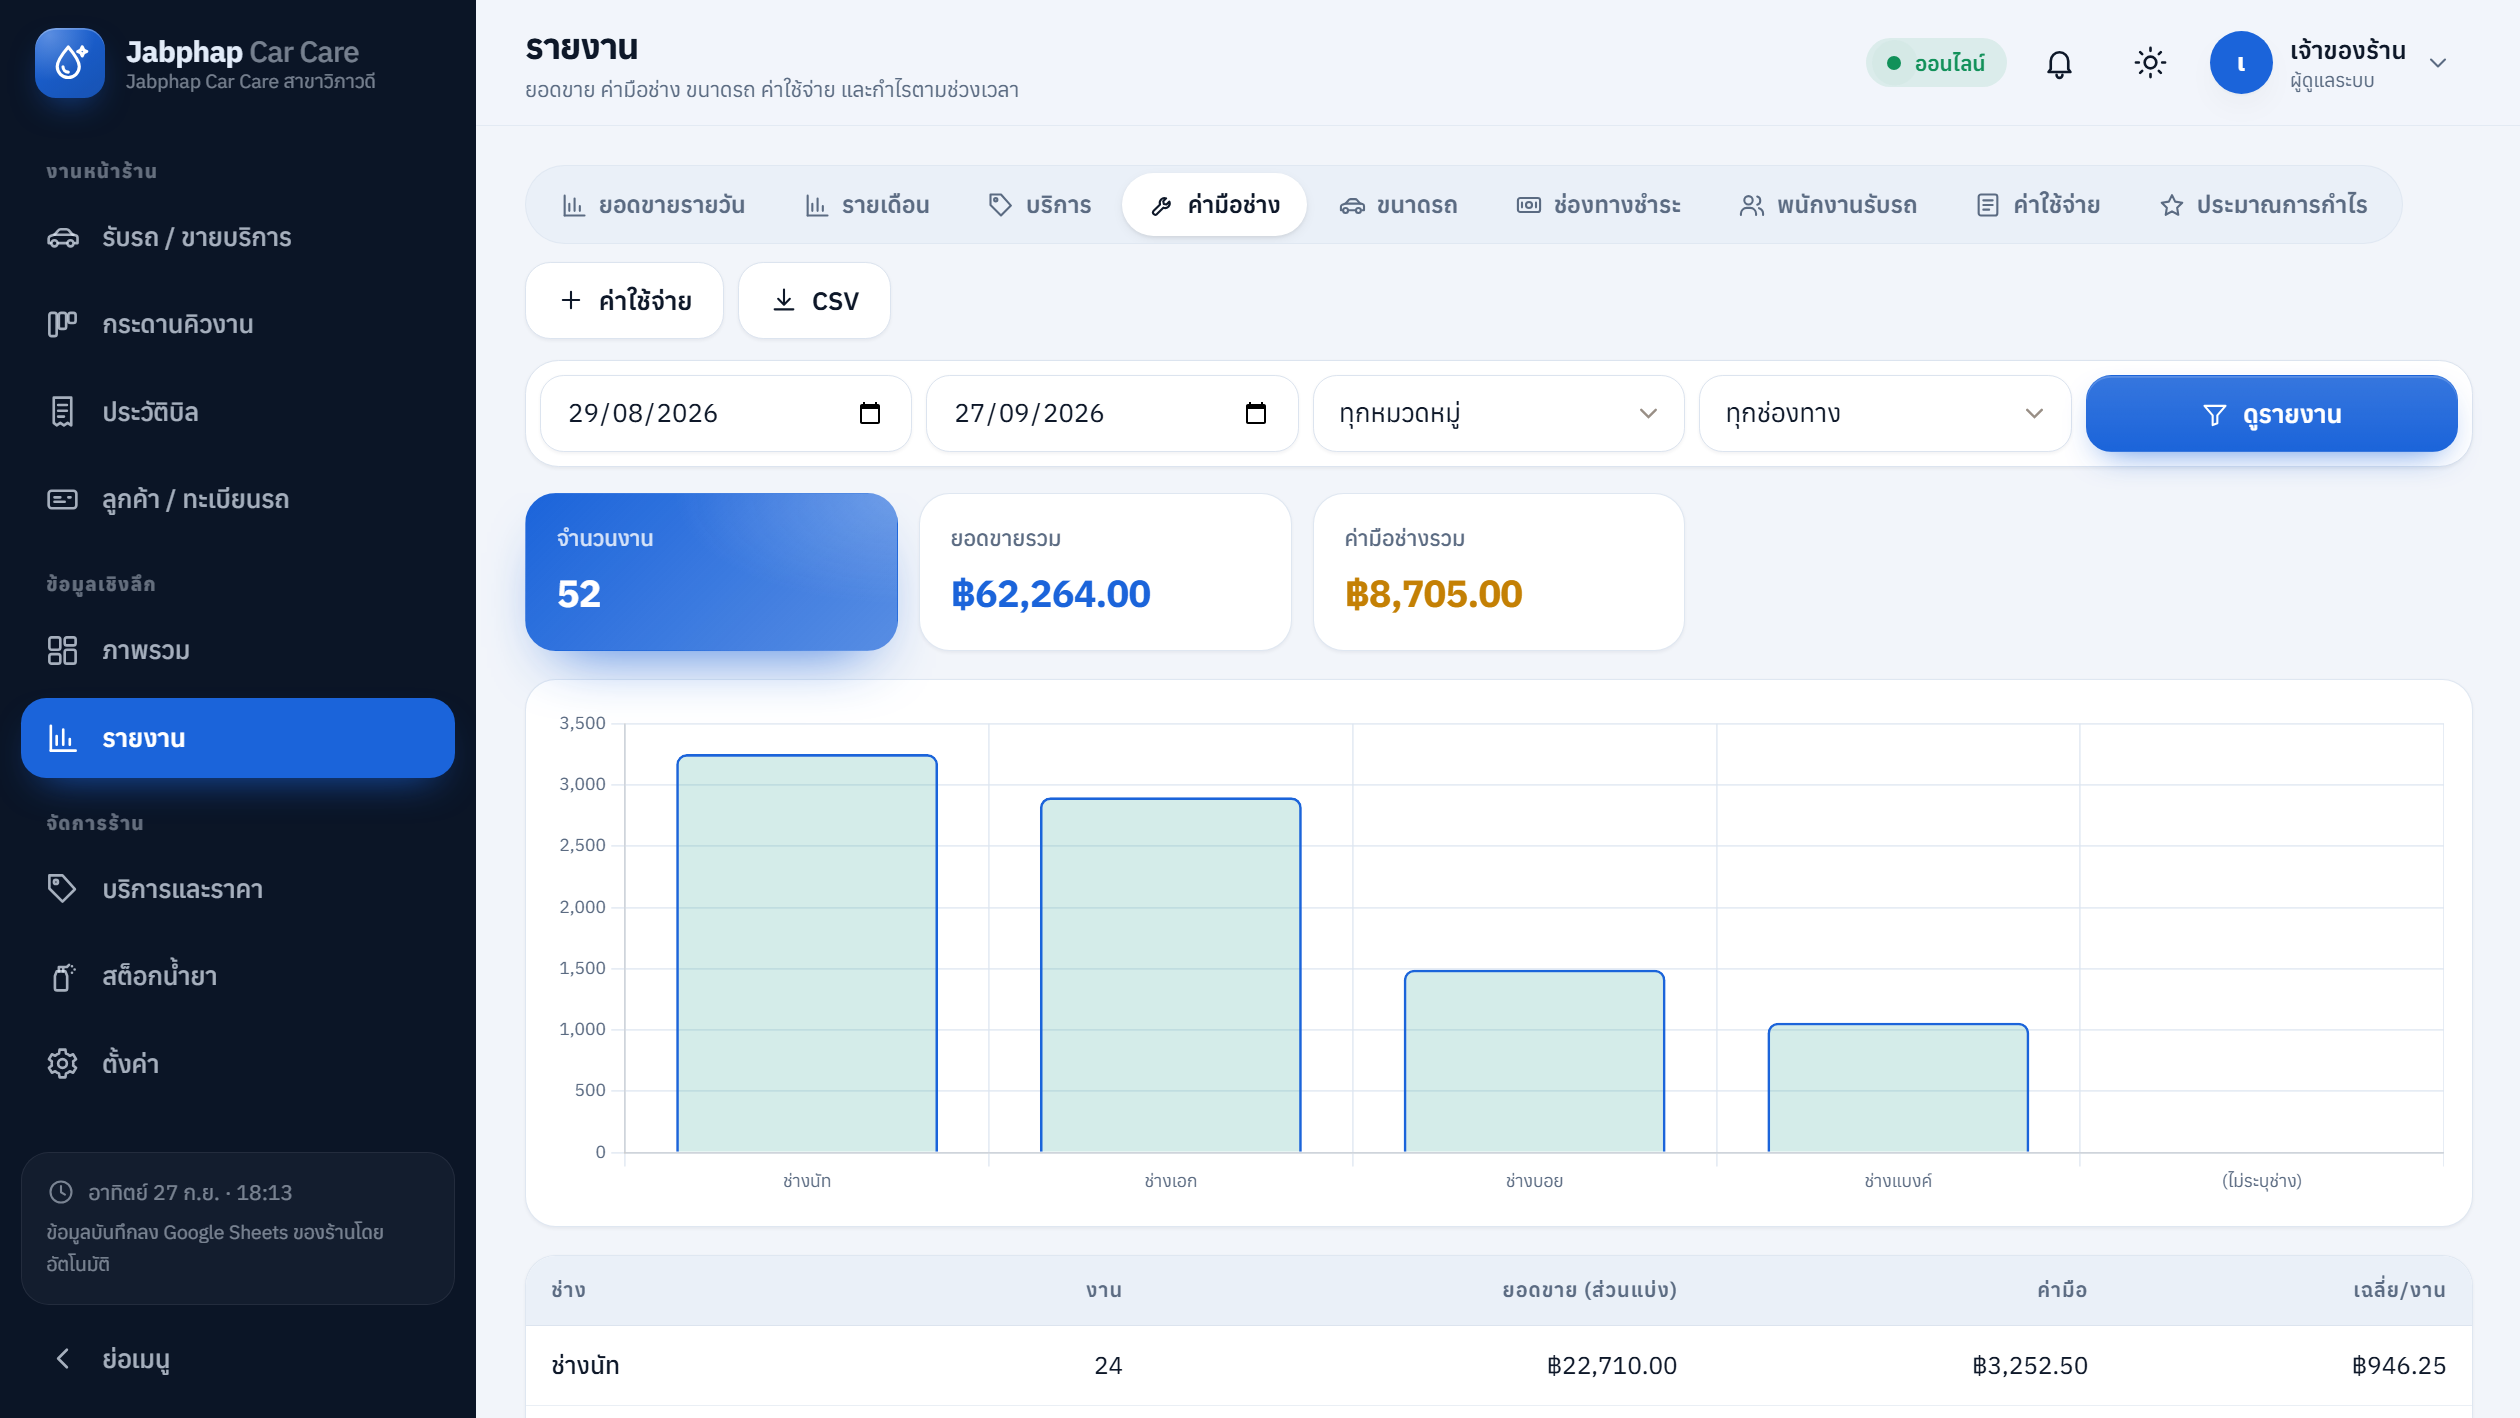
Task: Open the calendar picker for 27/09/2026
Action: point(1256,413)
